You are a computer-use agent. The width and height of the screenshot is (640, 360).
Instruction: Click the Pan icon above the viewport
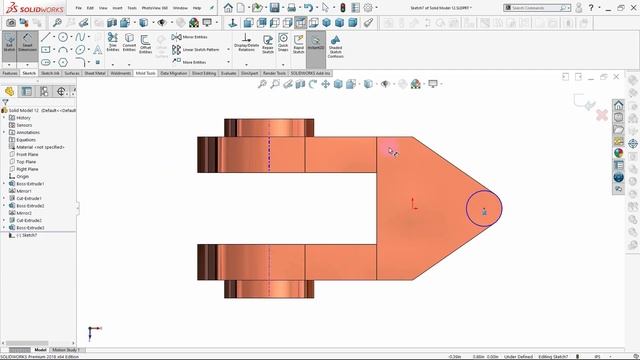point(325,84)
